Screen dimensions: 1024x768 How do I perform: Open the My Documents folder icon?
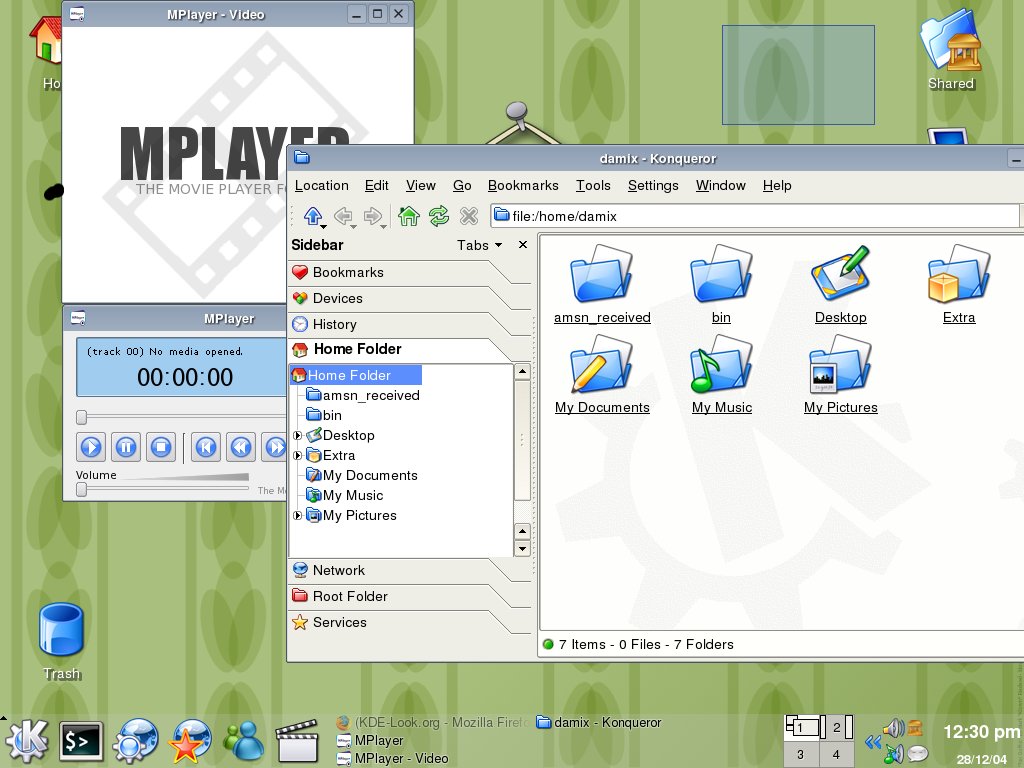pyautogui.click(x=601, y=364)
